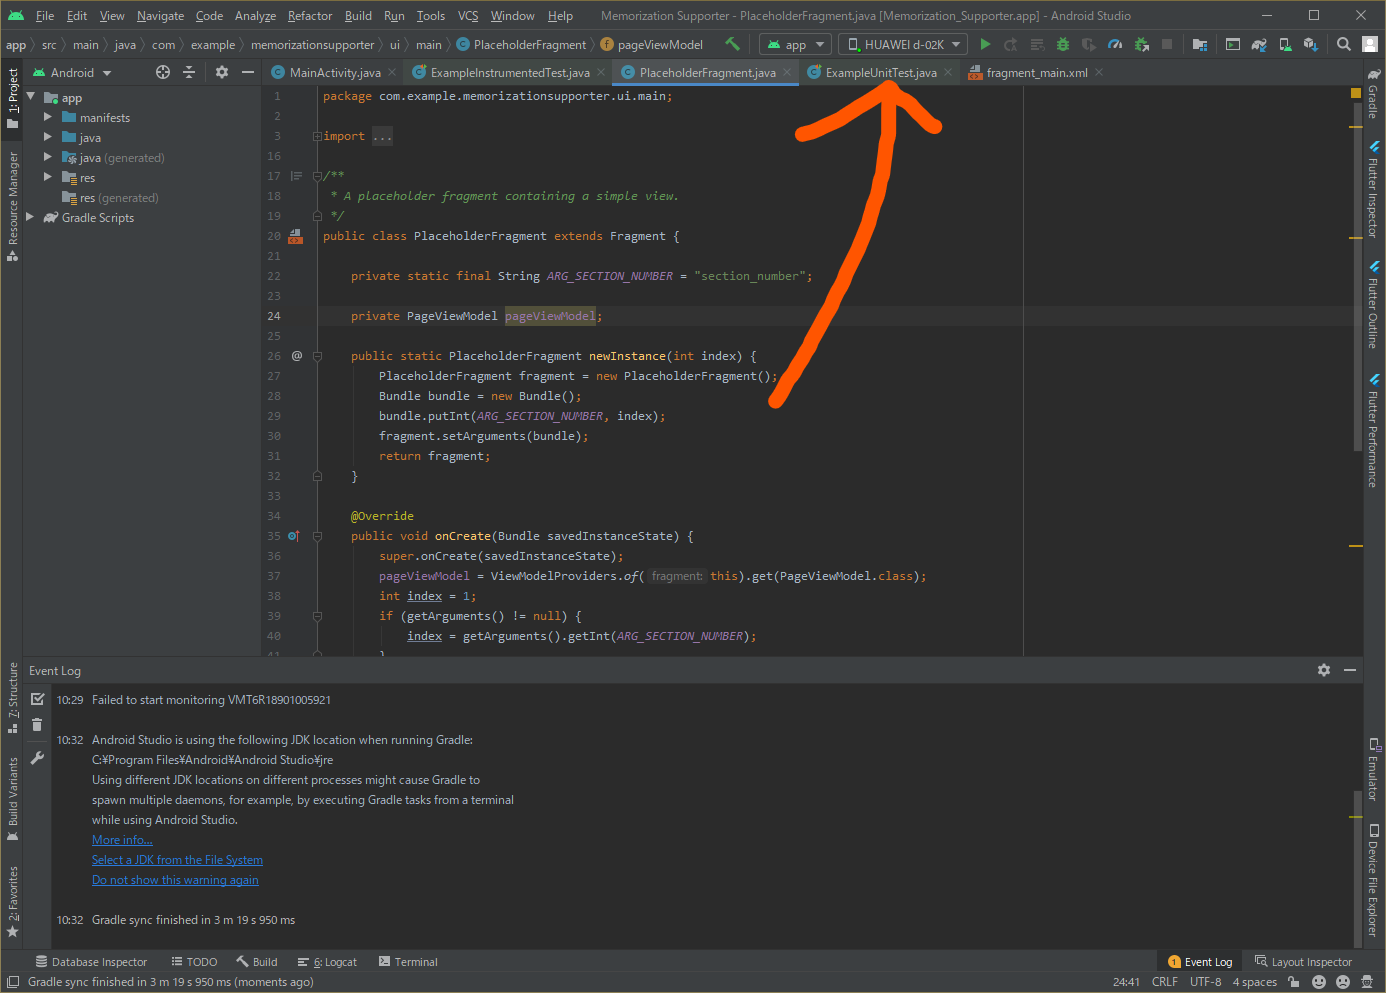Toggle tool window bars icon in bottom-left corner
The width and height of the screenshot is (1386, 993).
tap(13, 982)
